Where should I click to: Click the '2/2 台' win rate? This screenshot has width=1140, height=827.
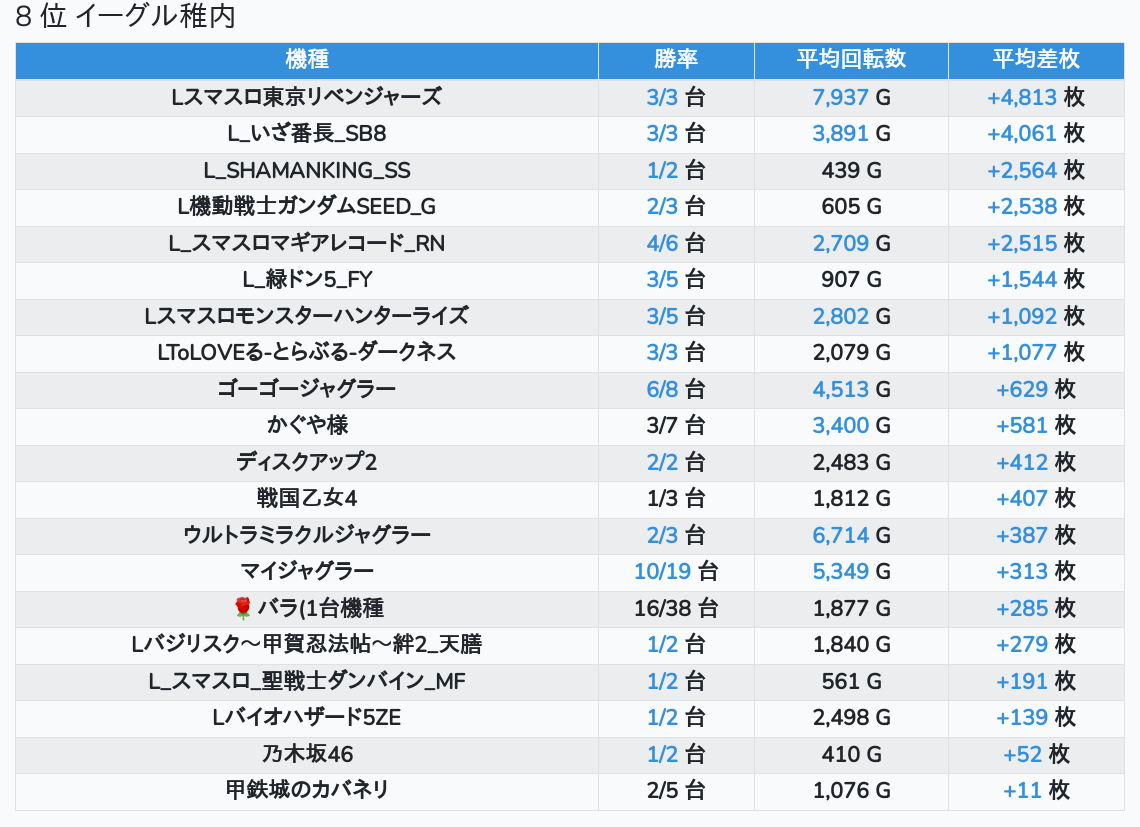[x=676, y=462]
